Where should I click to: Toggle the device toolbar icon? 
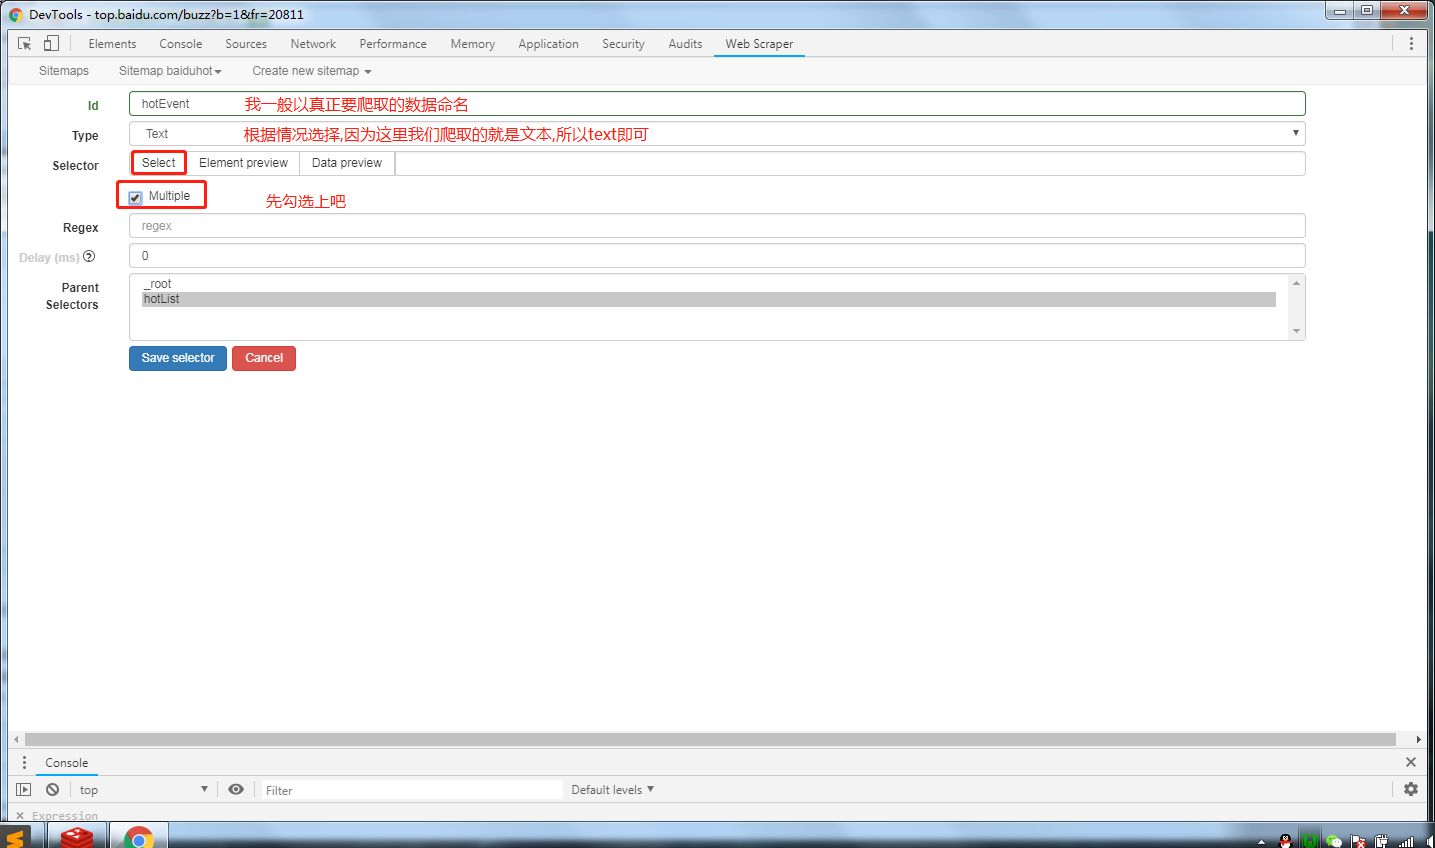[51, 44]
